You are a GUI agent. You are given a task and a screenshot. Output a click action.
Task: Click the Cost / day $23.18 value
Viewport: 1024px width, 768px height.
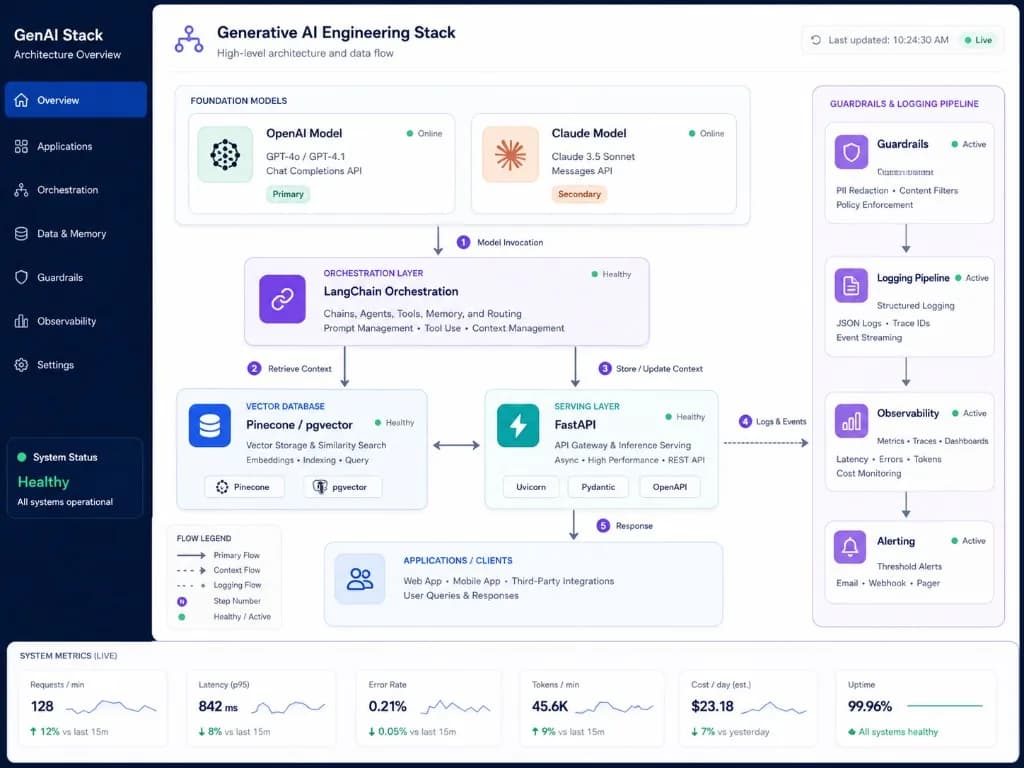point(712,706)
